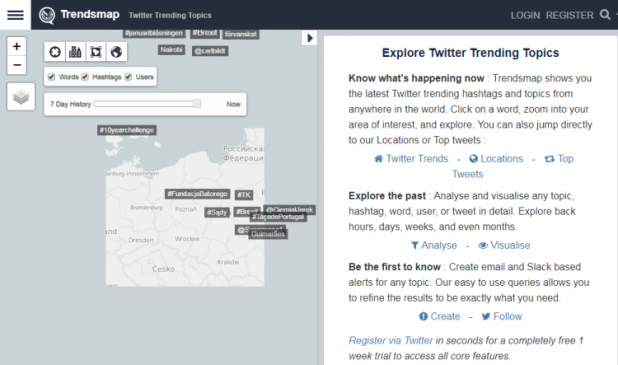Screen dimensions: 618x365
Task: Click the Now label on history bar
Action: [x=233, y=104]
